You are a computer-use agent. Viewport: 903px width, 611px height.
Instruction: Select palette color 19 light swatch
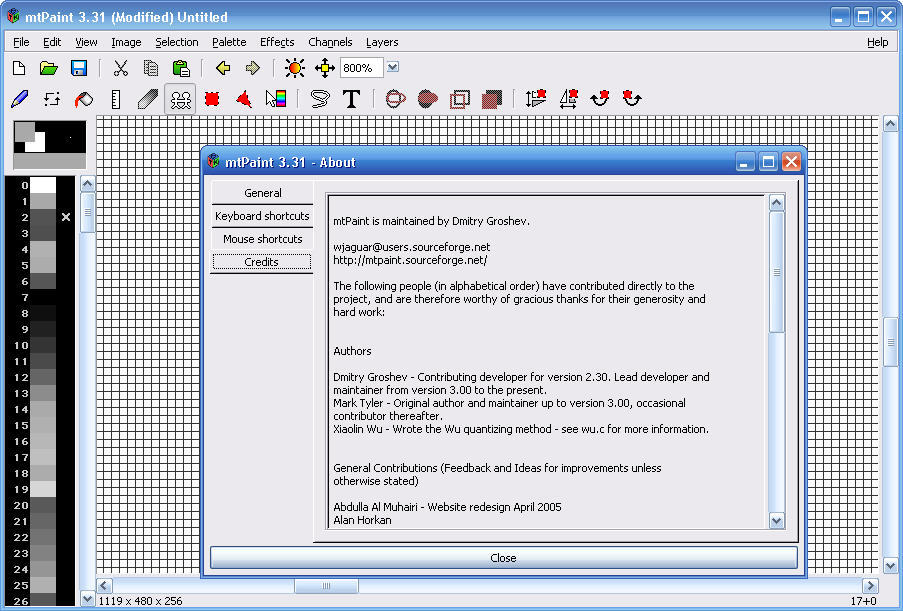point(43,489)
